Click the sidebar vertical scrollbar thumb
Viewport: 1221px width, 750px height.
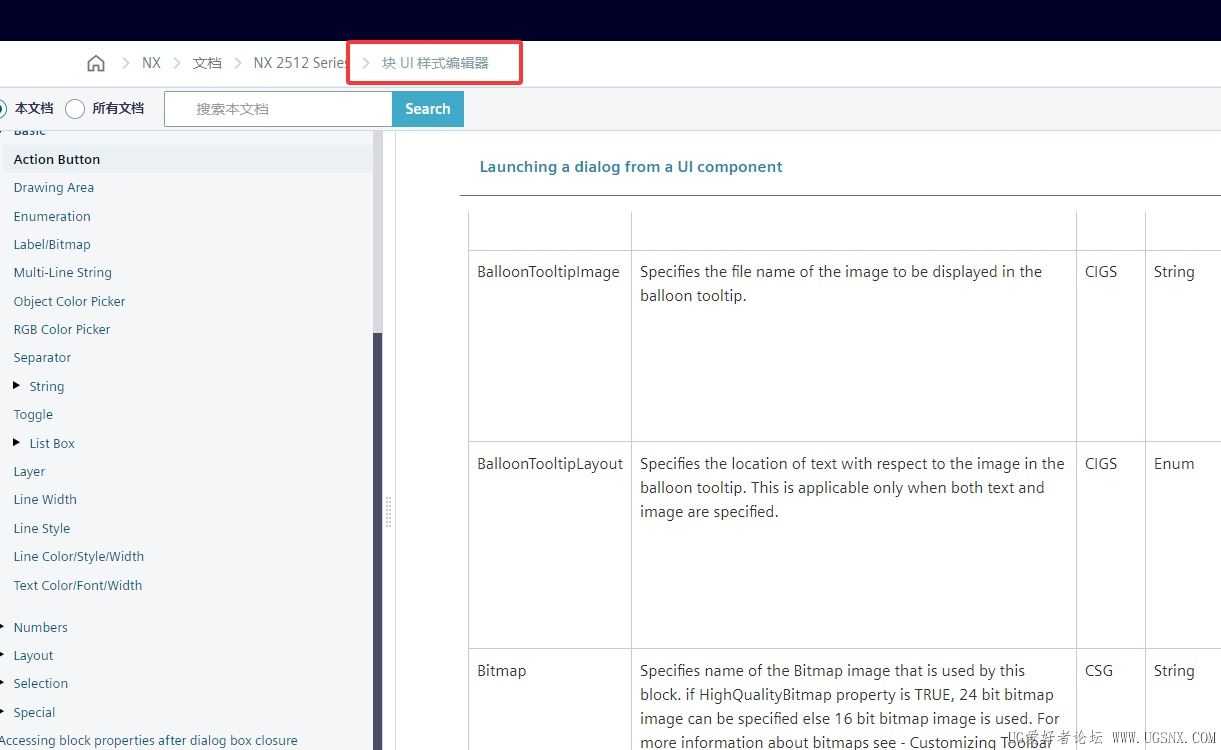pyautogui.click(x=378, y=540)
